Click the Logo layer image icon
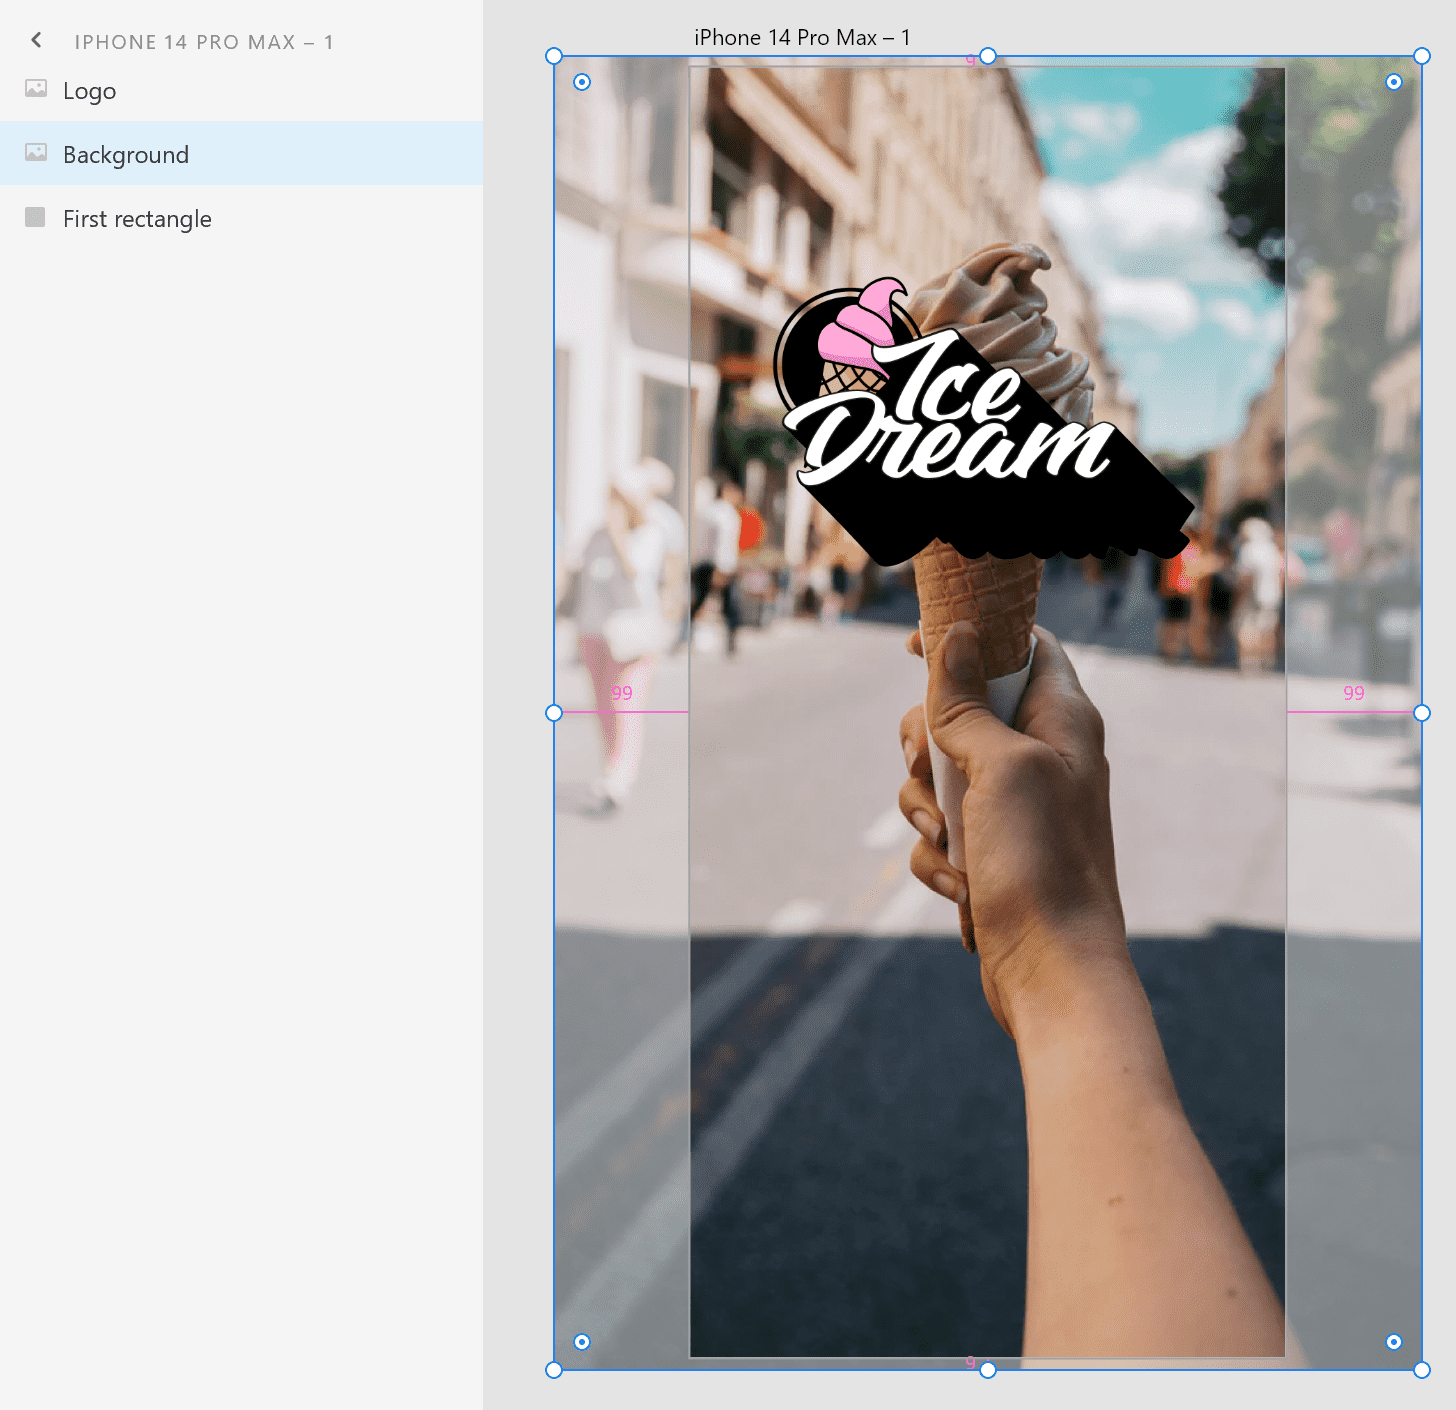Image resolution: width=1456 pixels, height=1410 pixels. pos(36,89)
